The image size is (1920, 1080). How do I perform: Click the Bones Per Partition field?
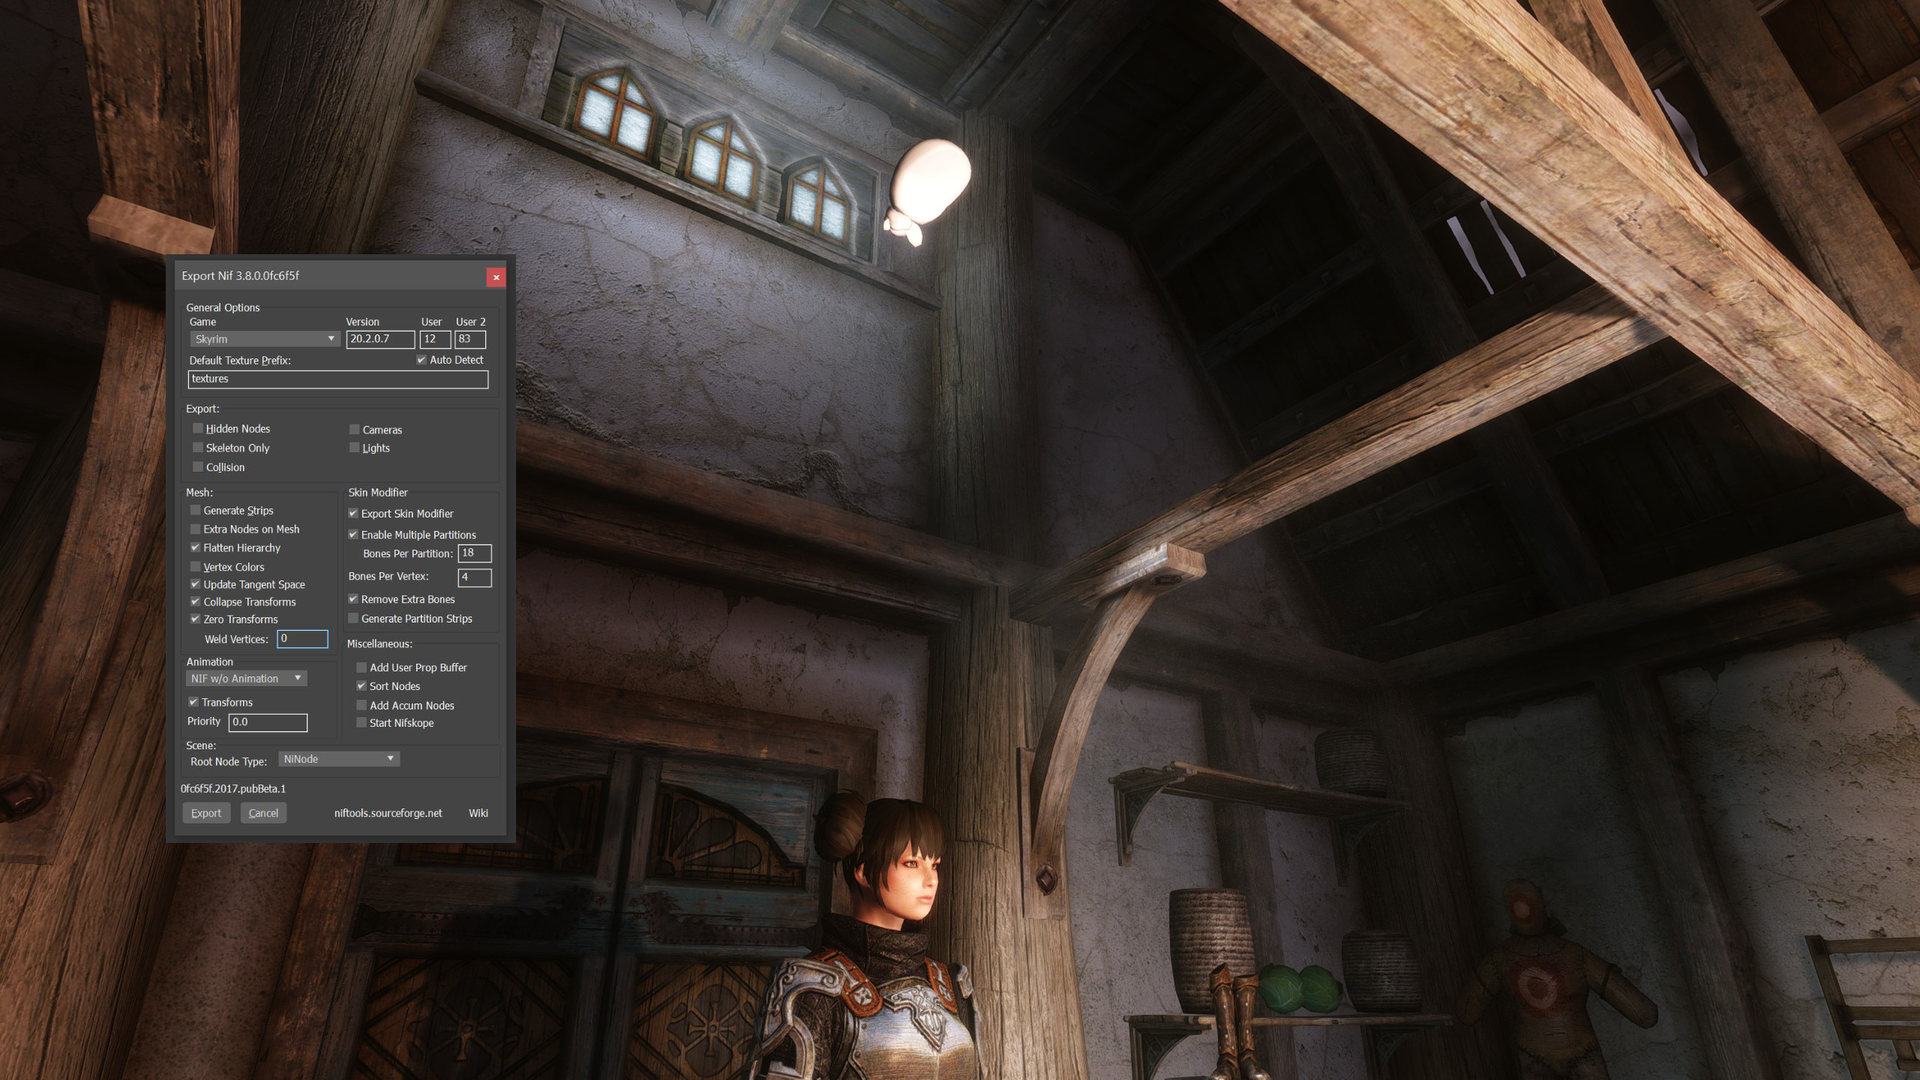475,553
